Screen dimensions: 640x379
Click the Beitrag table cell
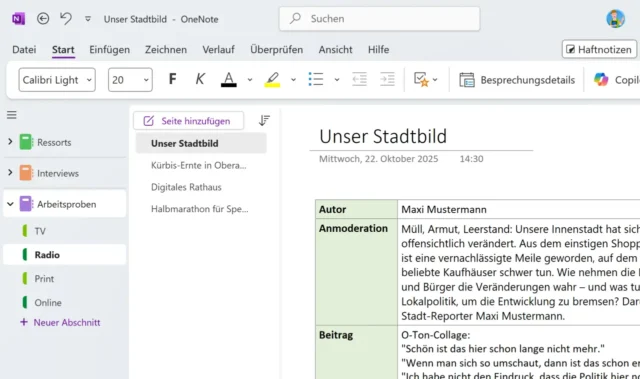pos(356,352)
